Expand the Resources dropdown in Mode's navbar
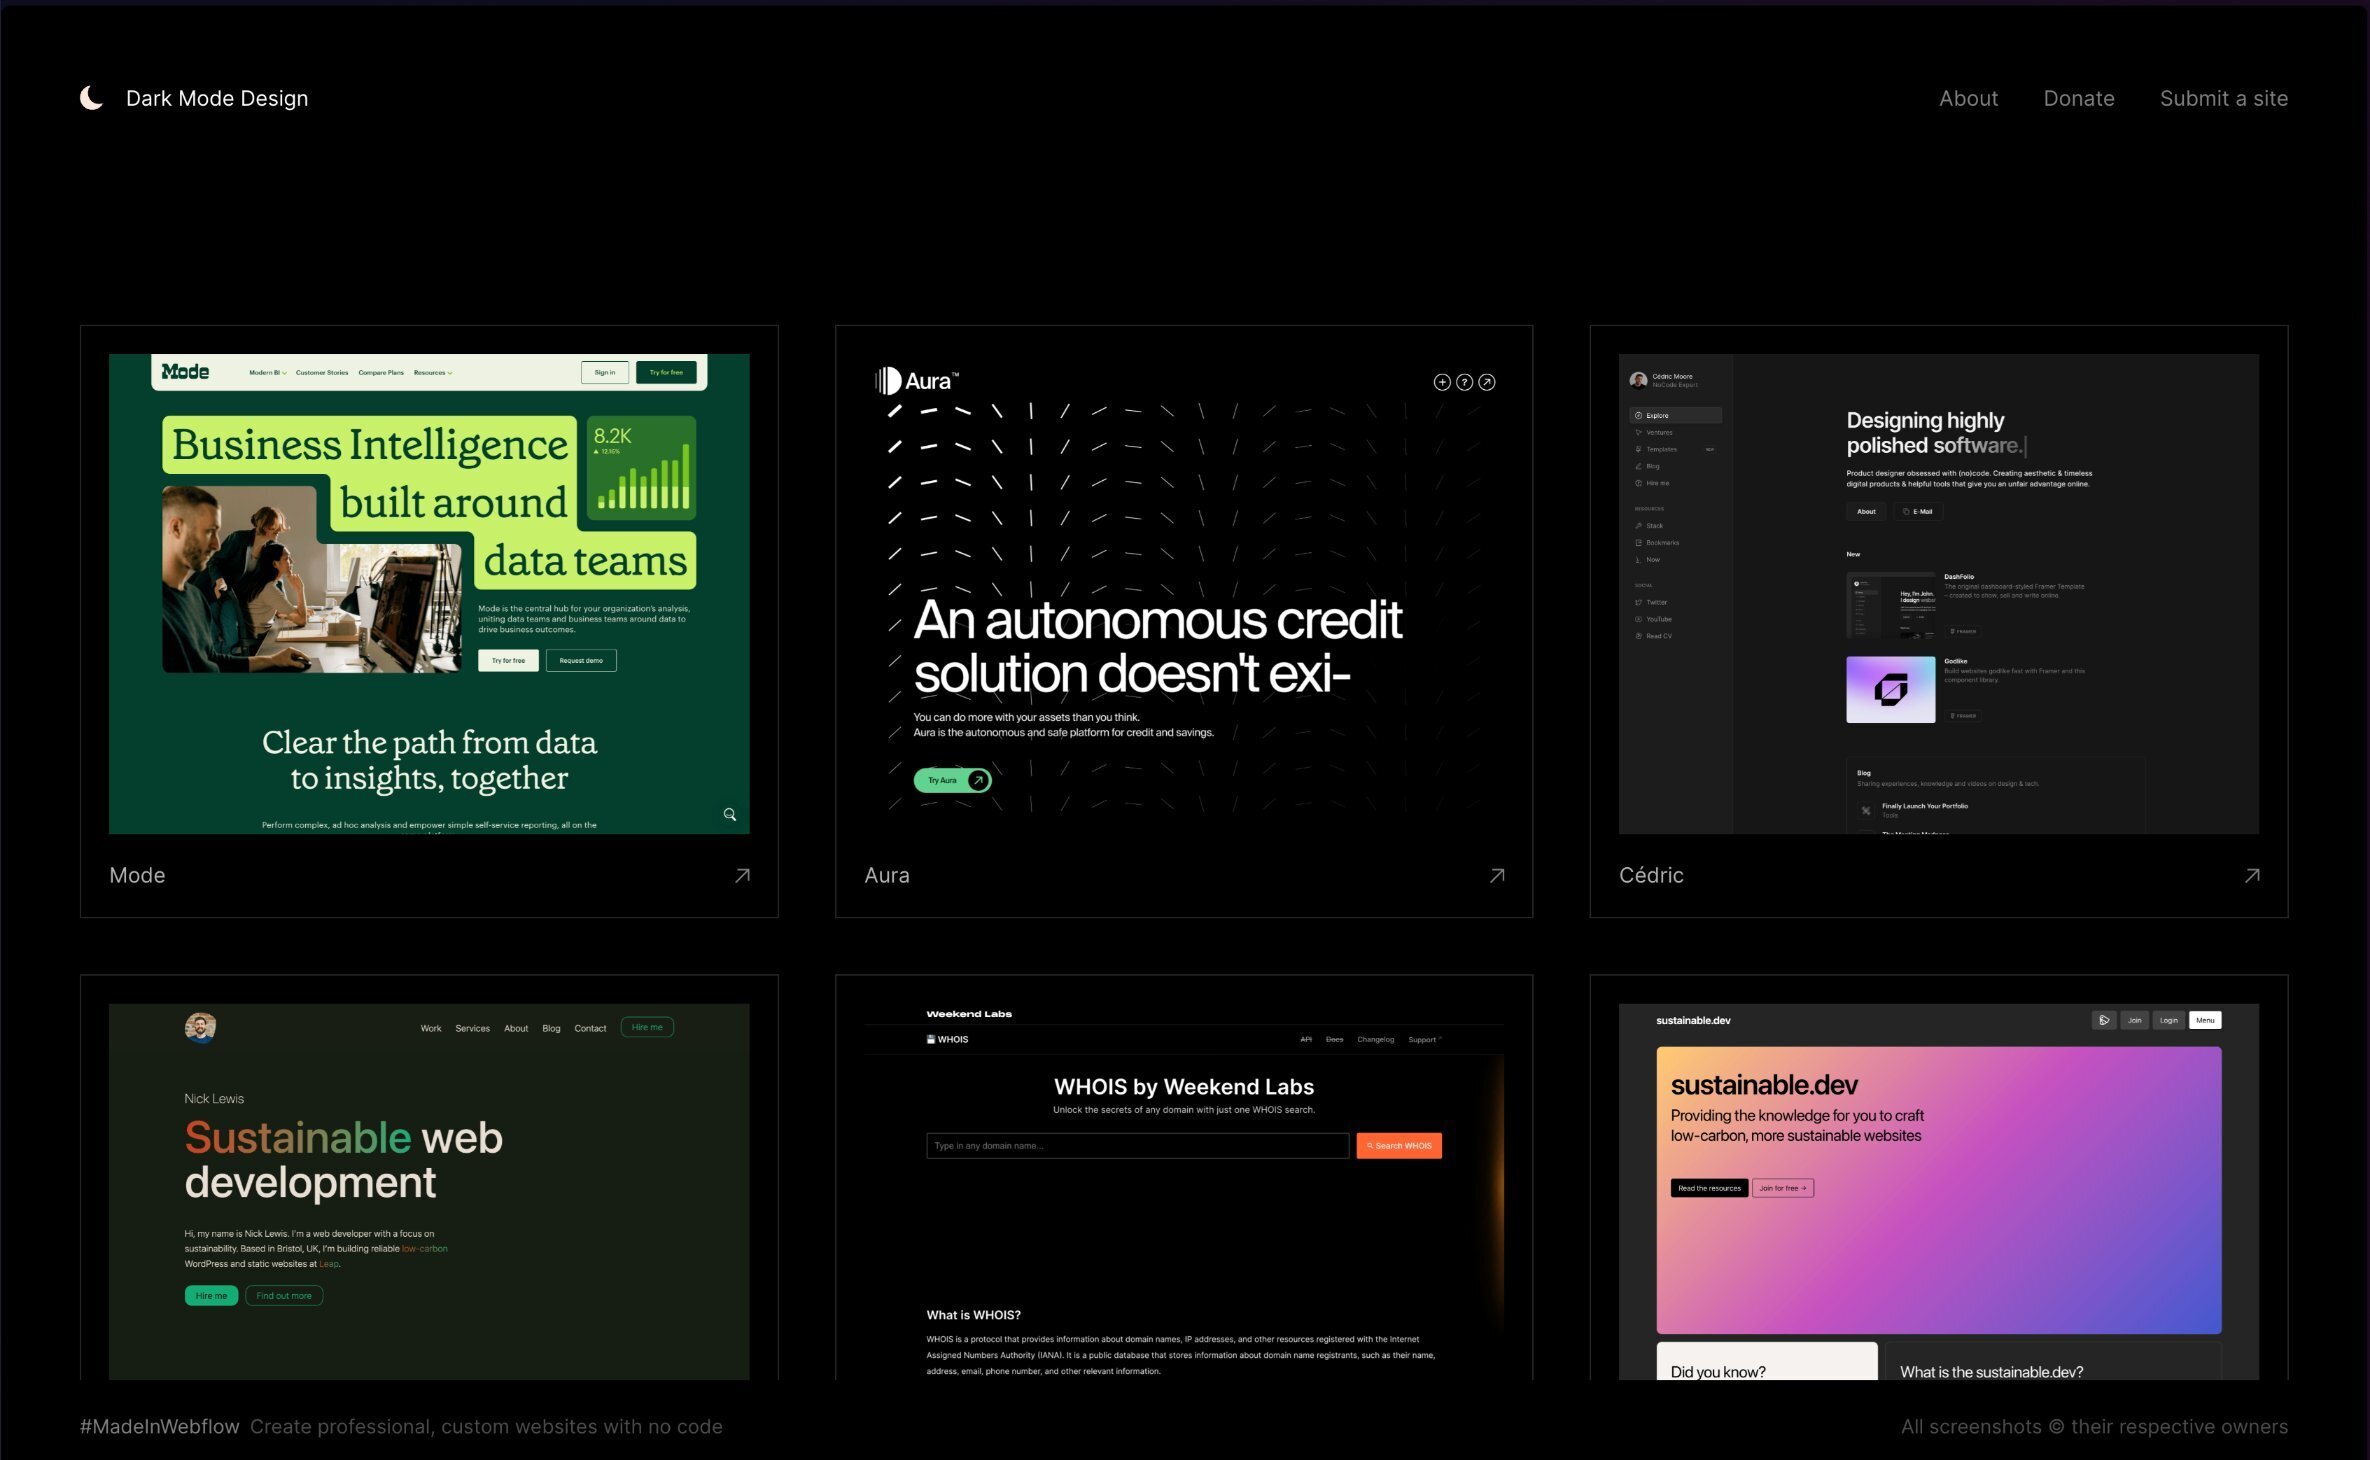This screenshot has width=2370, height=1460. coord(434,372)
